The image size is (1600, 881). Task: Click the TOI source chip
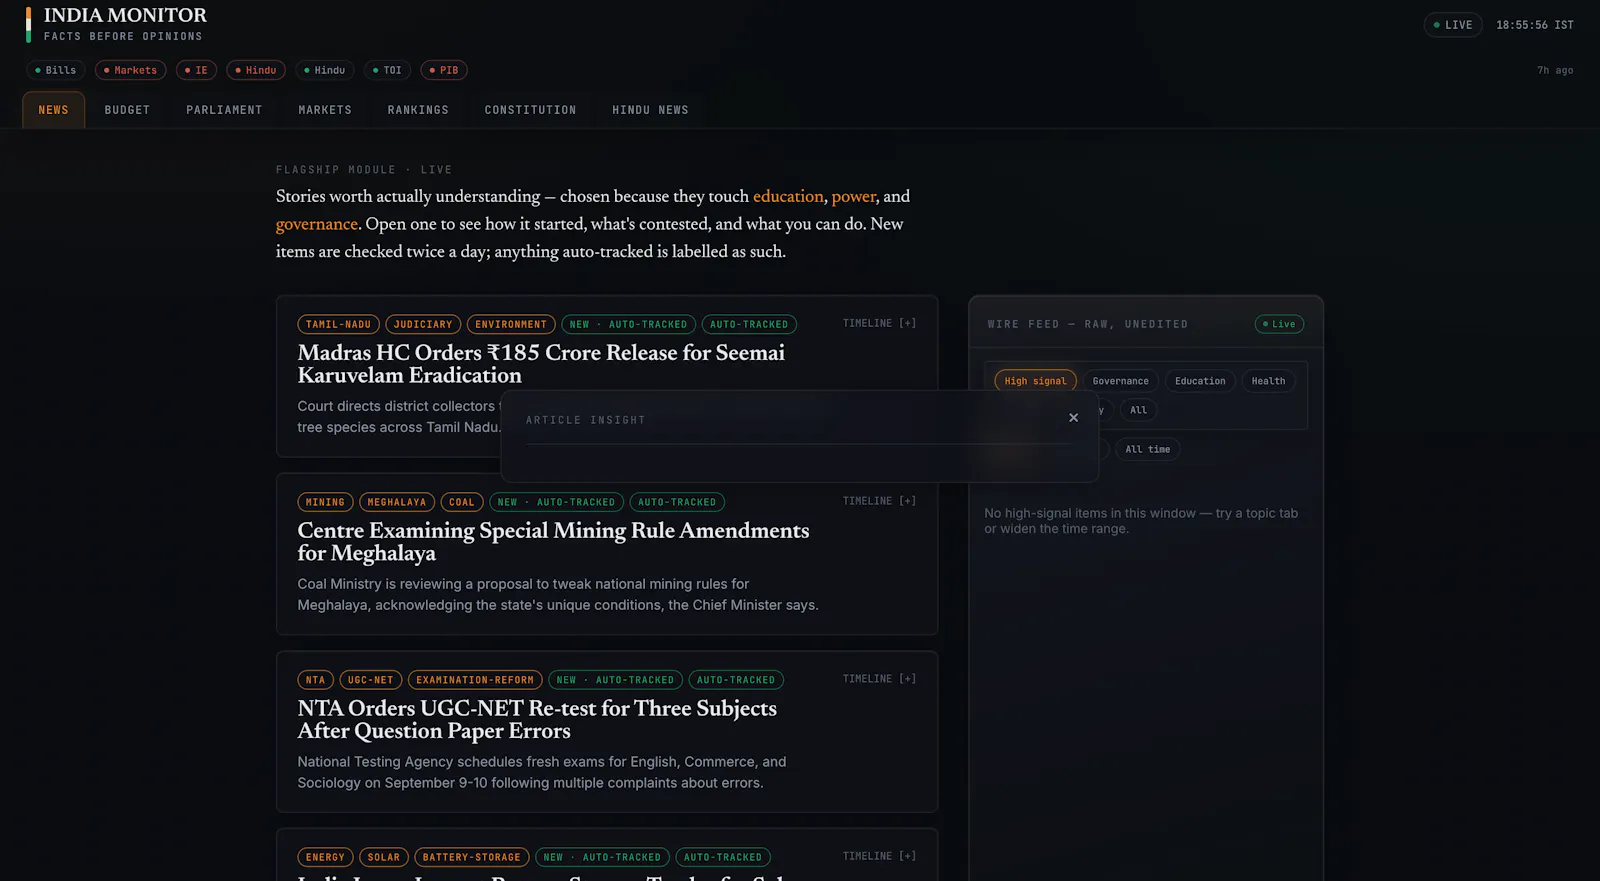(x=387, y=70)
